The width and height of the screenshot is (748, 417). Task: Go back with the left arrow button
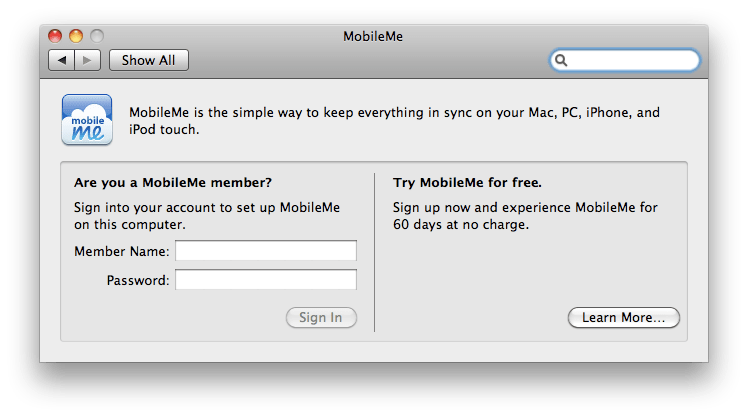click(62, 60)
